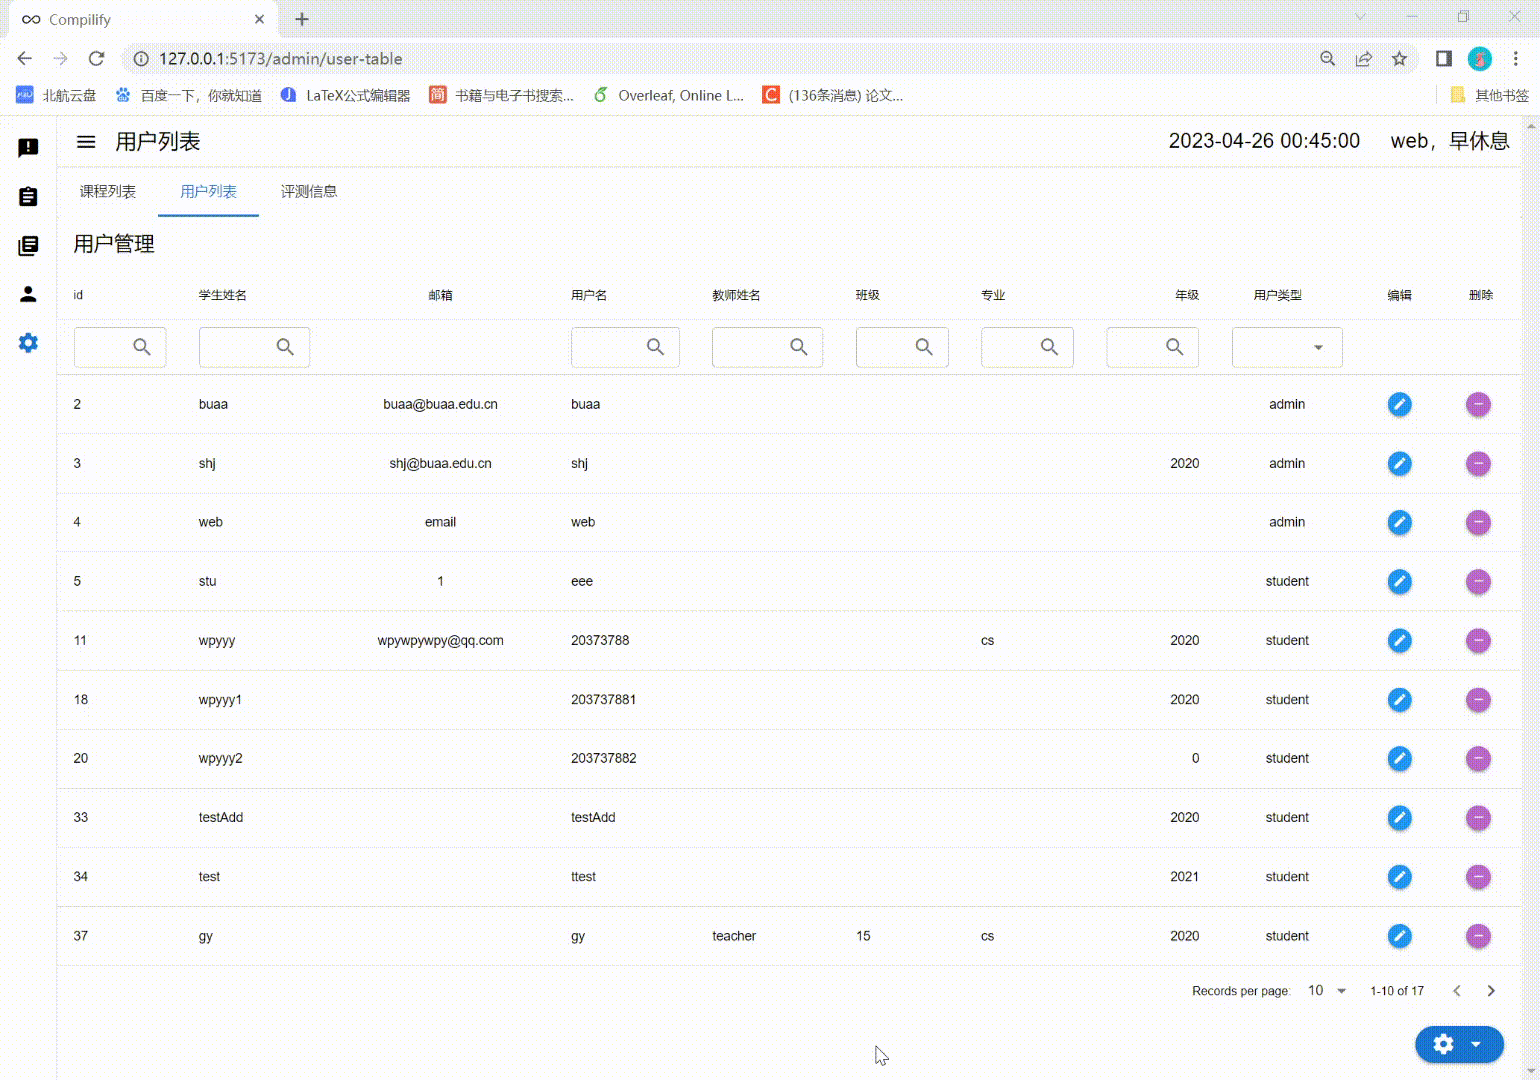Open the gear settings icon in sidebar
This screenshot has height=1080, width=1540.
pyautogui.click(x=28, y=343)
